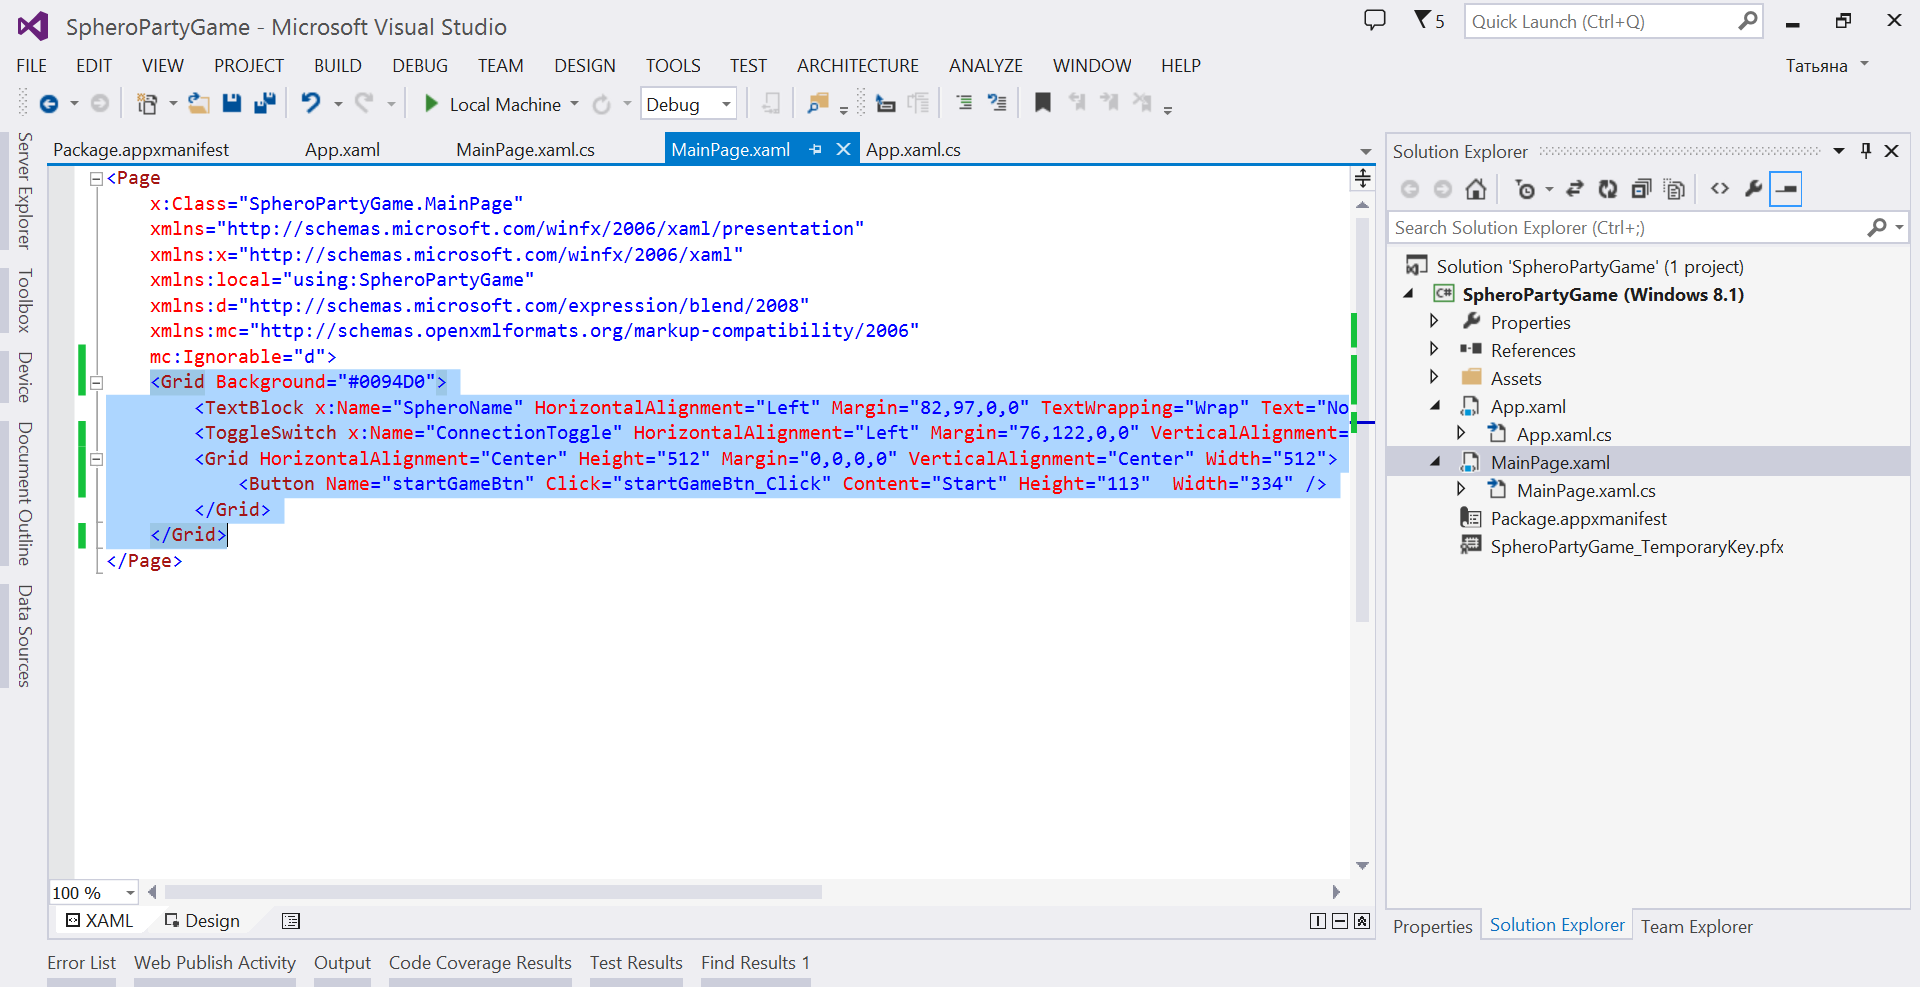1920x987 pixels.
Task: Focus the Search Solution Explorer field
Action: tap(1649, 228)
